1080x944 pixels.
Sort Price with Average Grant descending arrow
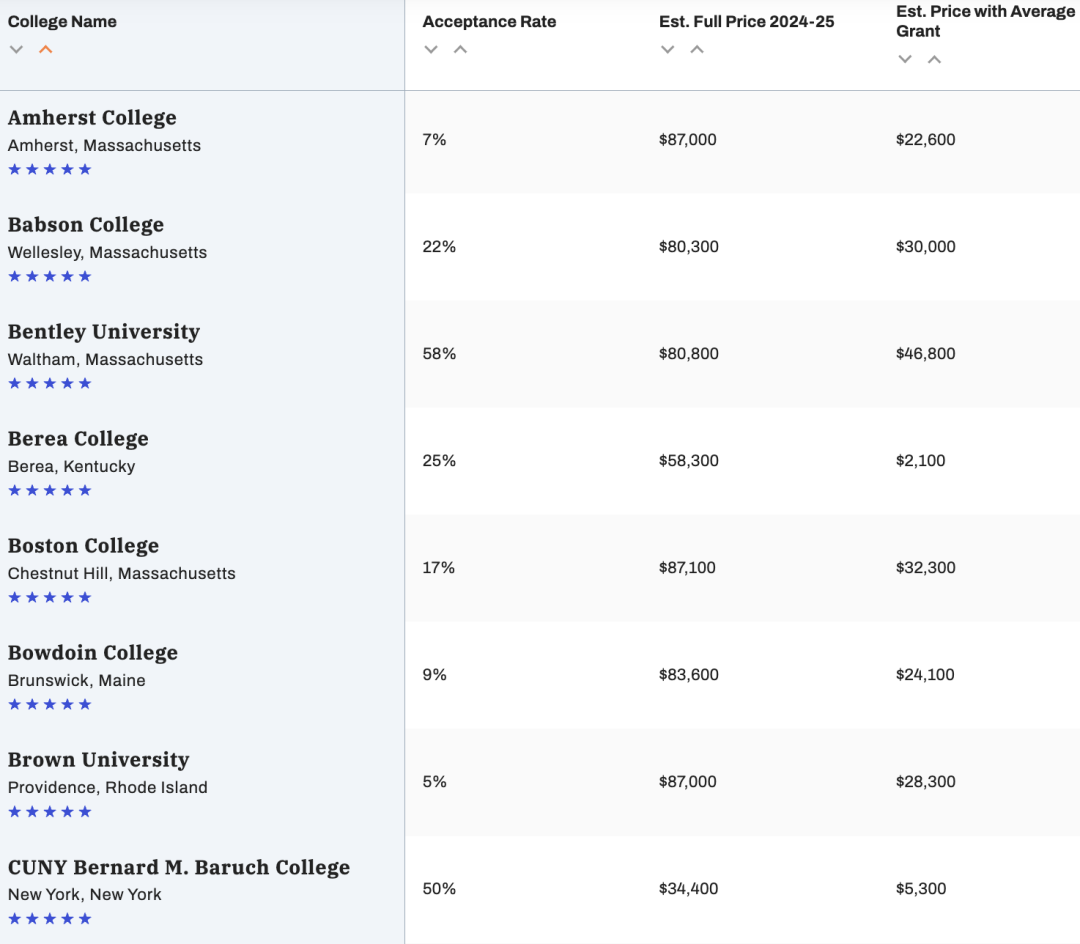[x=905, y=59]
